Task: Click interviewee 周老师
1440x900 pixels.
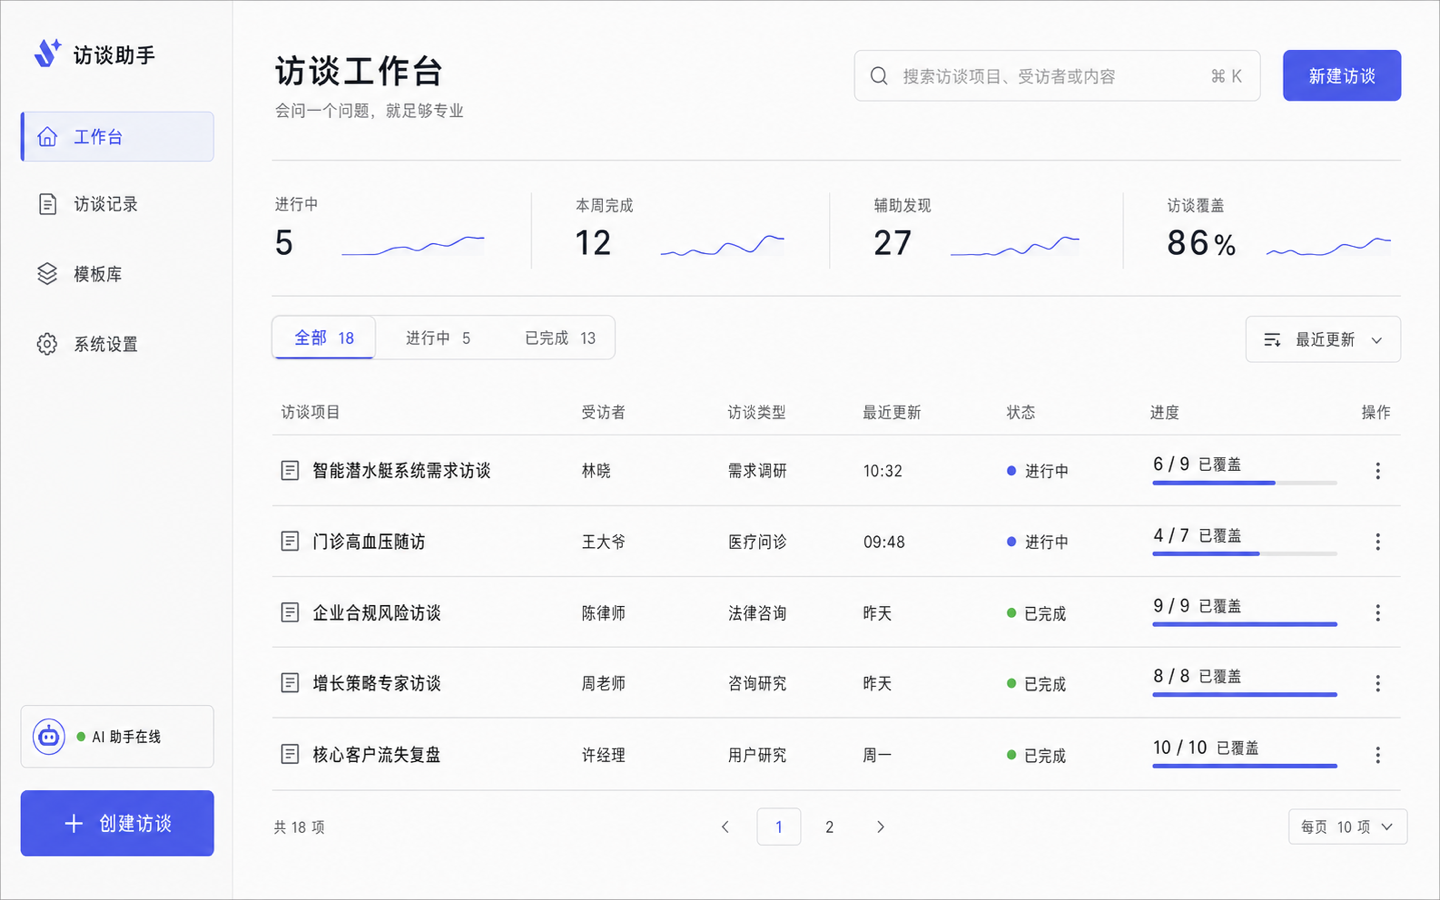Action: 604,684
